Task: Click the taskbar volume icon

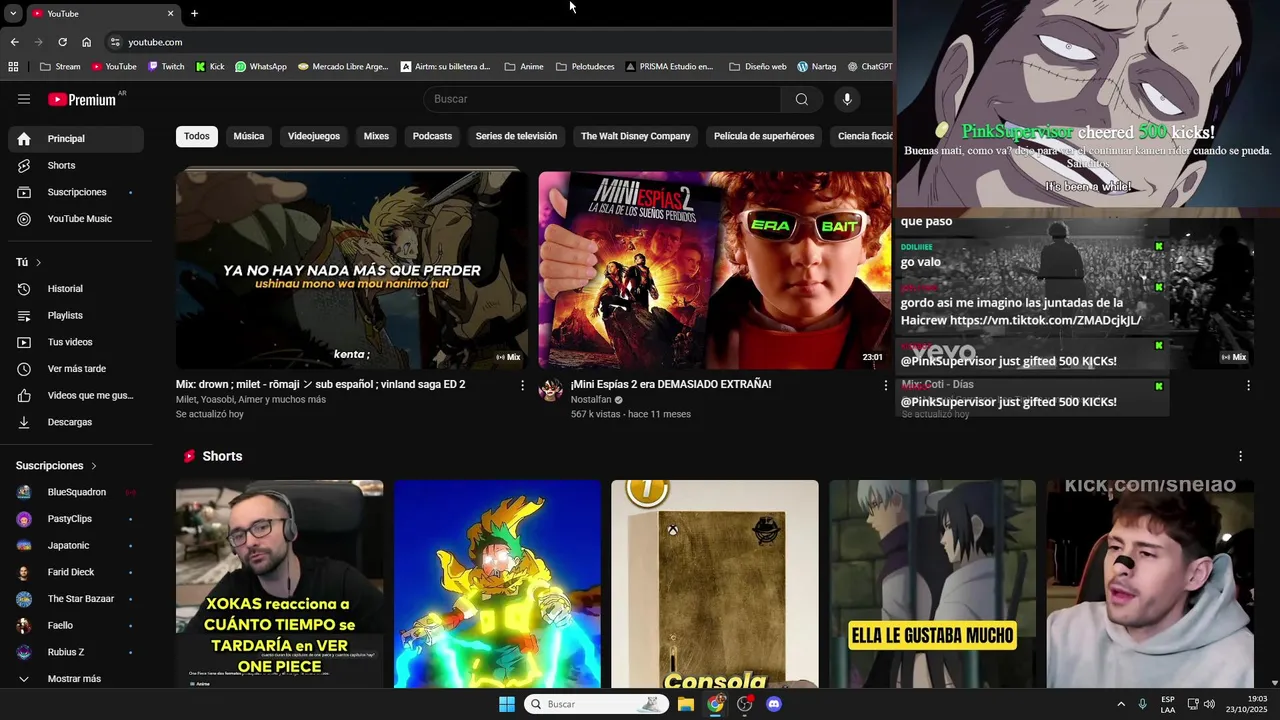Action: (1209, 704)
